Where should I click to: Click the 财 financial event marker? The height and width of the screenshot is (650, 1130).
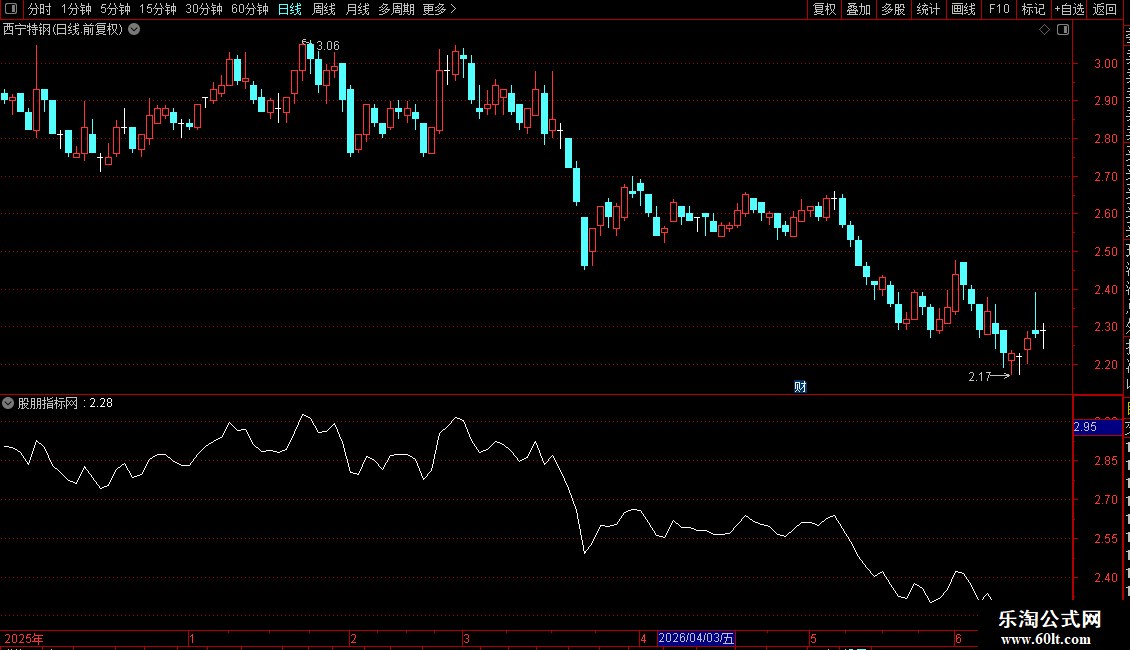tap(800, 387)
